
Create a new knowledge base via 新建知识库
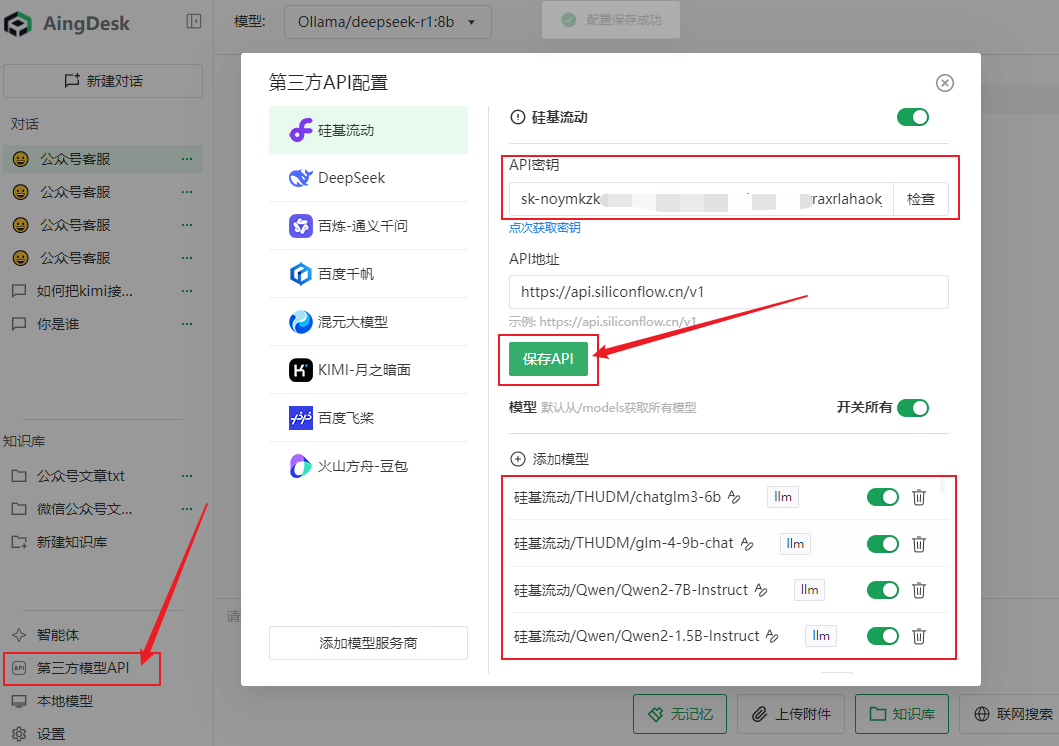[x=59, y=542]
